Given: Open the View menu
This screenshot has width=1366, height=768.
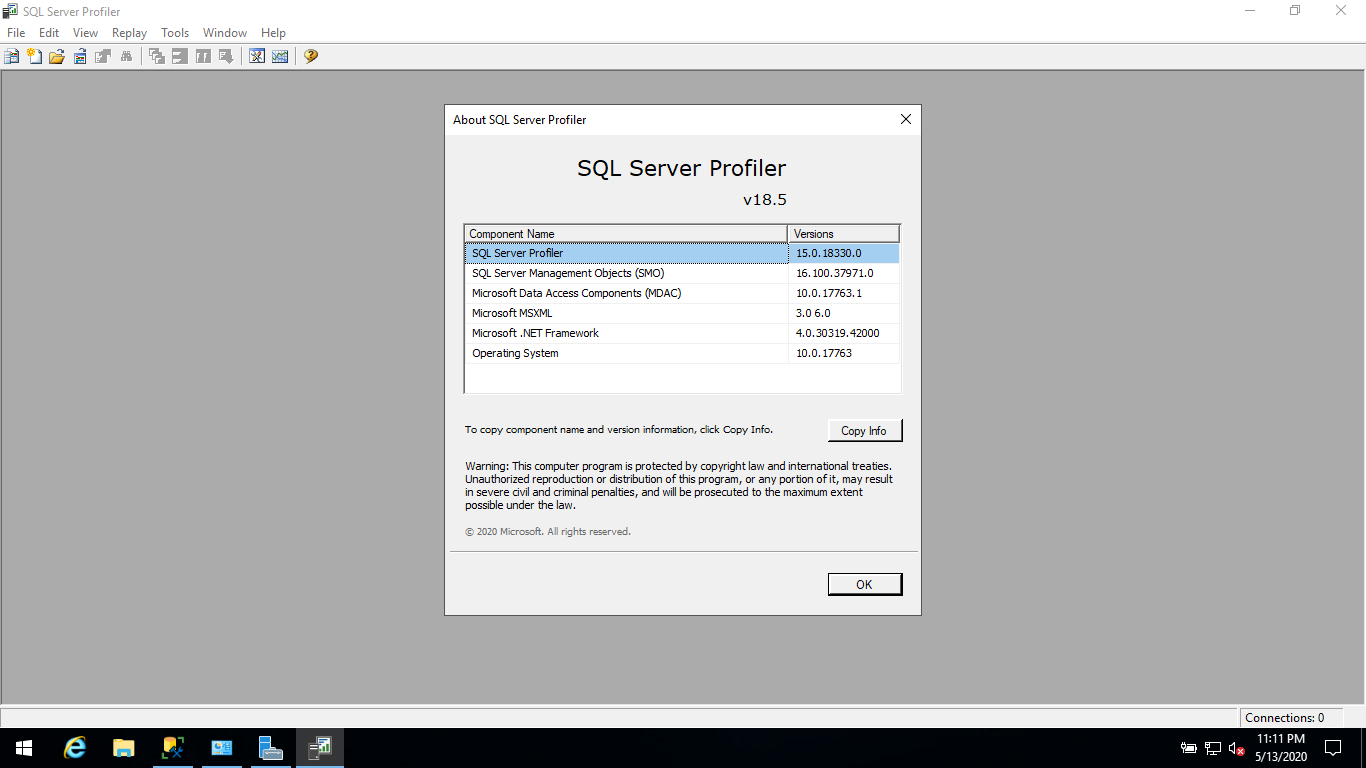Looking at the screenshot, I should [85, 33].
